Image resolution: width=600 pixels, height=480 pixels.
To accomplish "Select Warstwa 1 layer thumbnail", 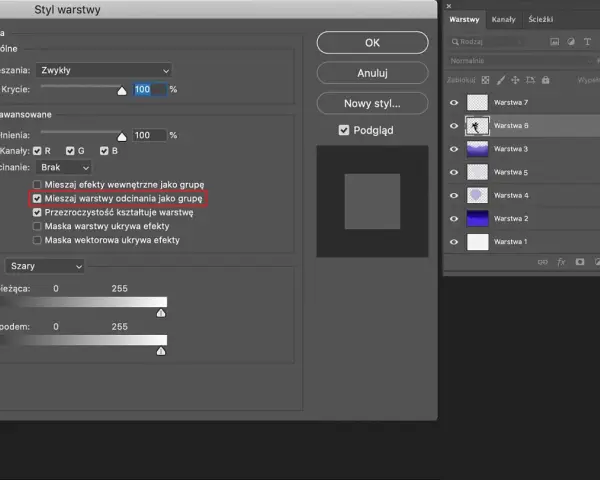I will click(x=478, y=242).
